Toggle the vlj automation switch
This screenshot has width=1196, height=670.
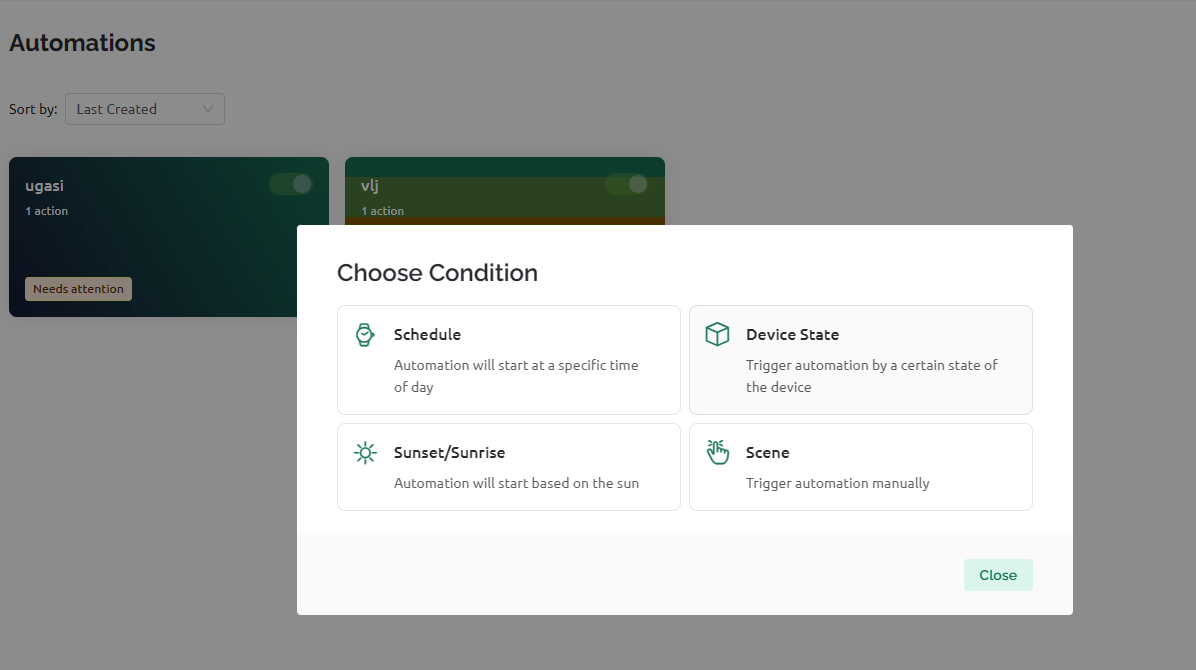(627, 184)
